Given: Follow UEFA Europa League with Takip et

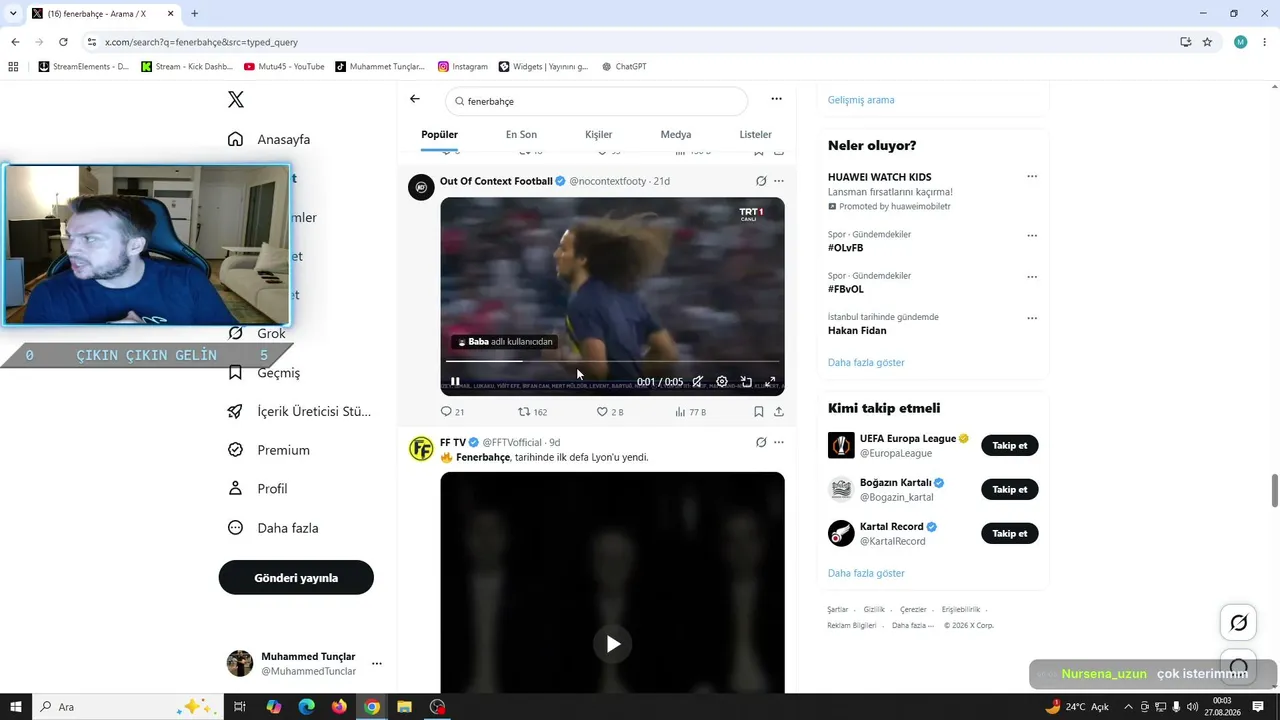Looking at the screenshot, I should point(1010,446).
